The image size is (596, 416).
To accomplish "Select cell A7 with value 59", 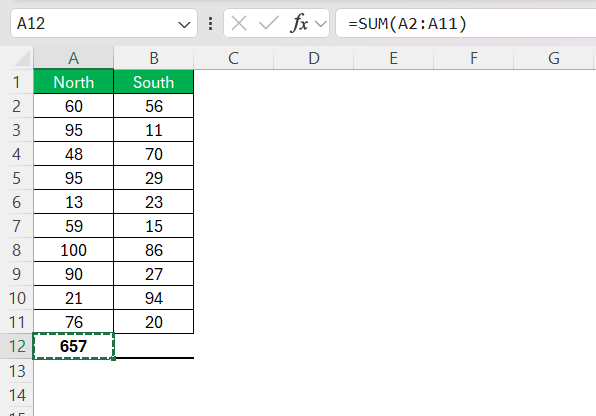I will pyautogui.click(x=73, y=226).
